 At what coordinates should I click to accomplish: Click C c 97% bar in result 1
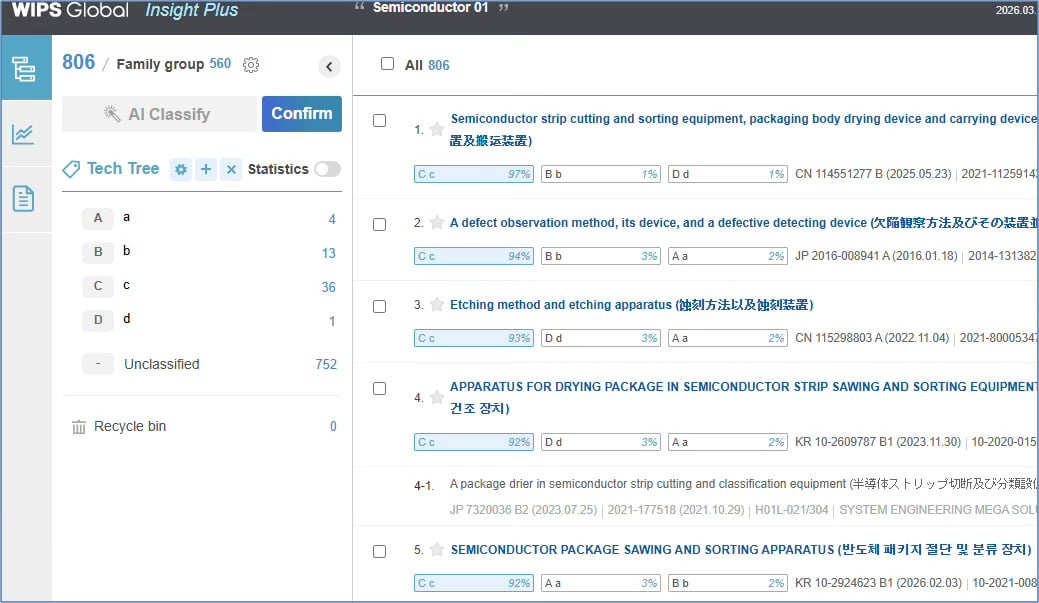474,174
